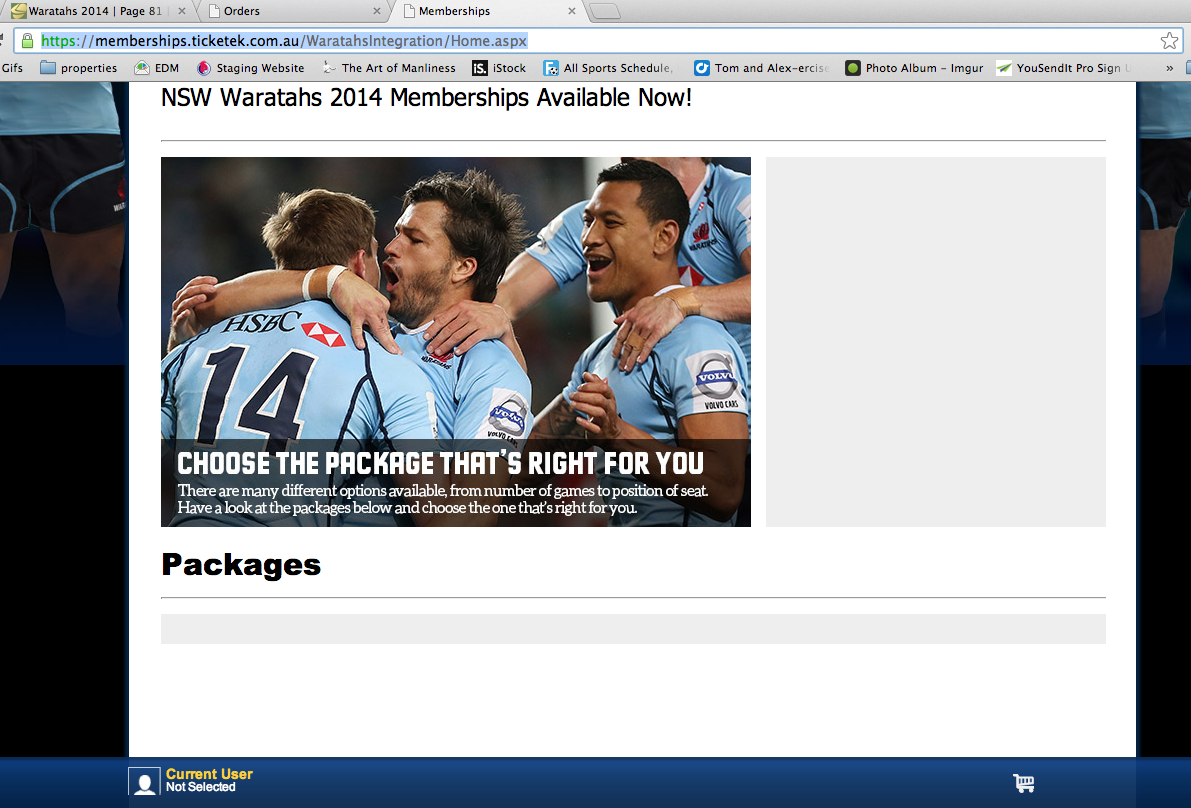This screenshot has height=808, width=1191.
Task: Open the properties bookmarks folder
Action: click(79, 68)
